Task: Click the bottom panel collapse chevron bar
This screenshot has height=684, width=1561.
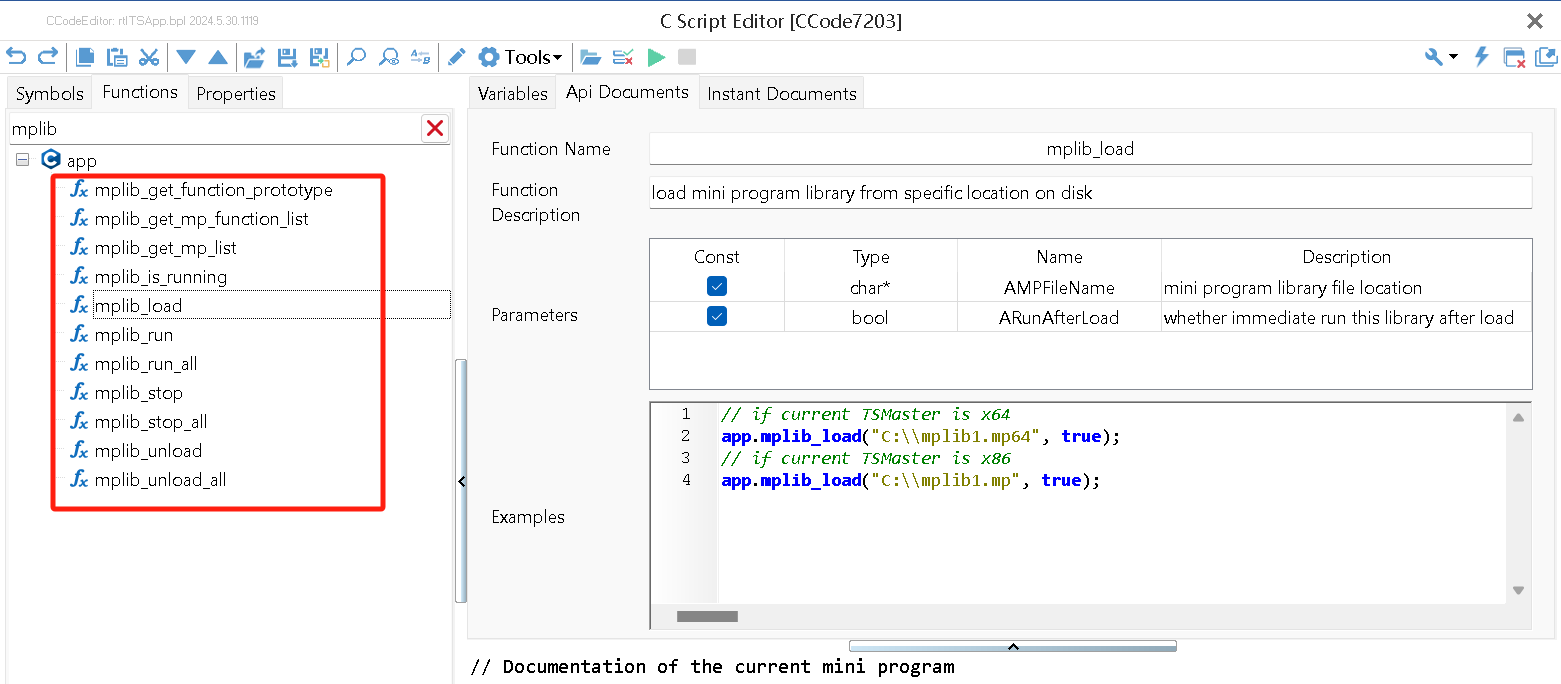Action: (x=1012, y=646)
